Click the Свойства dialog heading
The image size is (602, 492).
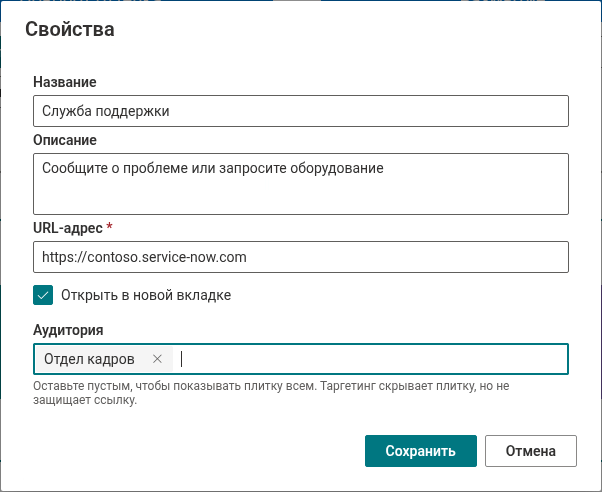pyautogui.click(x=70, y=30)
